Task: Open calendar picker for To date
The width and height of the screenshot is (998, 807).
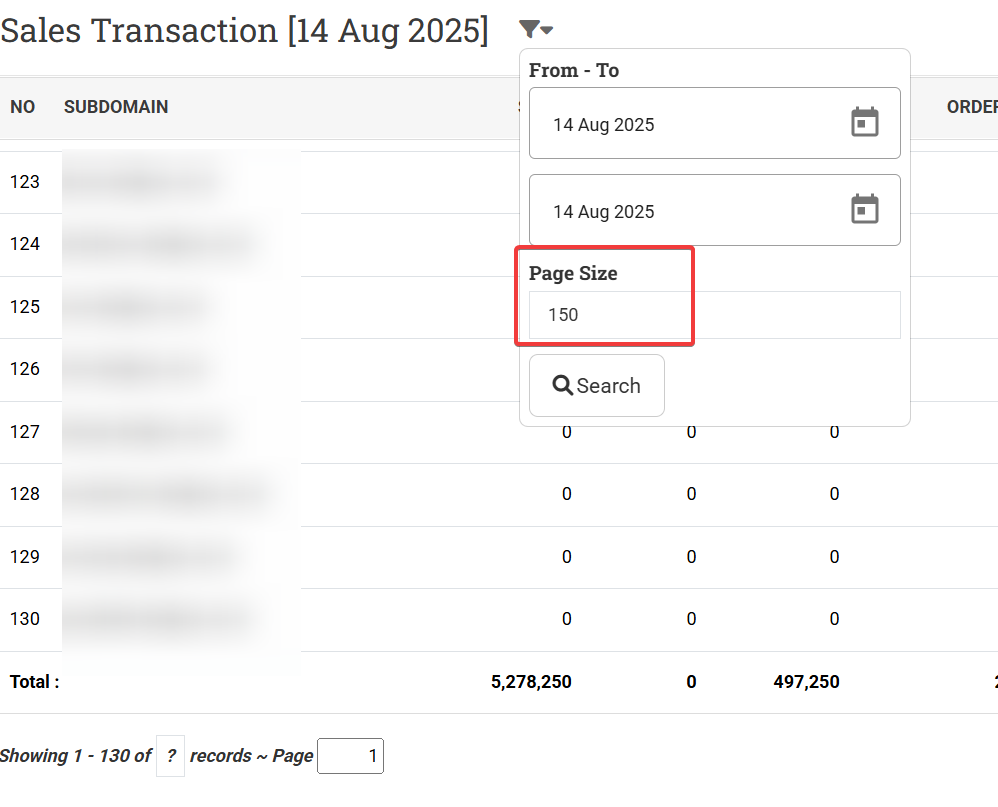Action: pyautogui.click(x=864, y=210)
